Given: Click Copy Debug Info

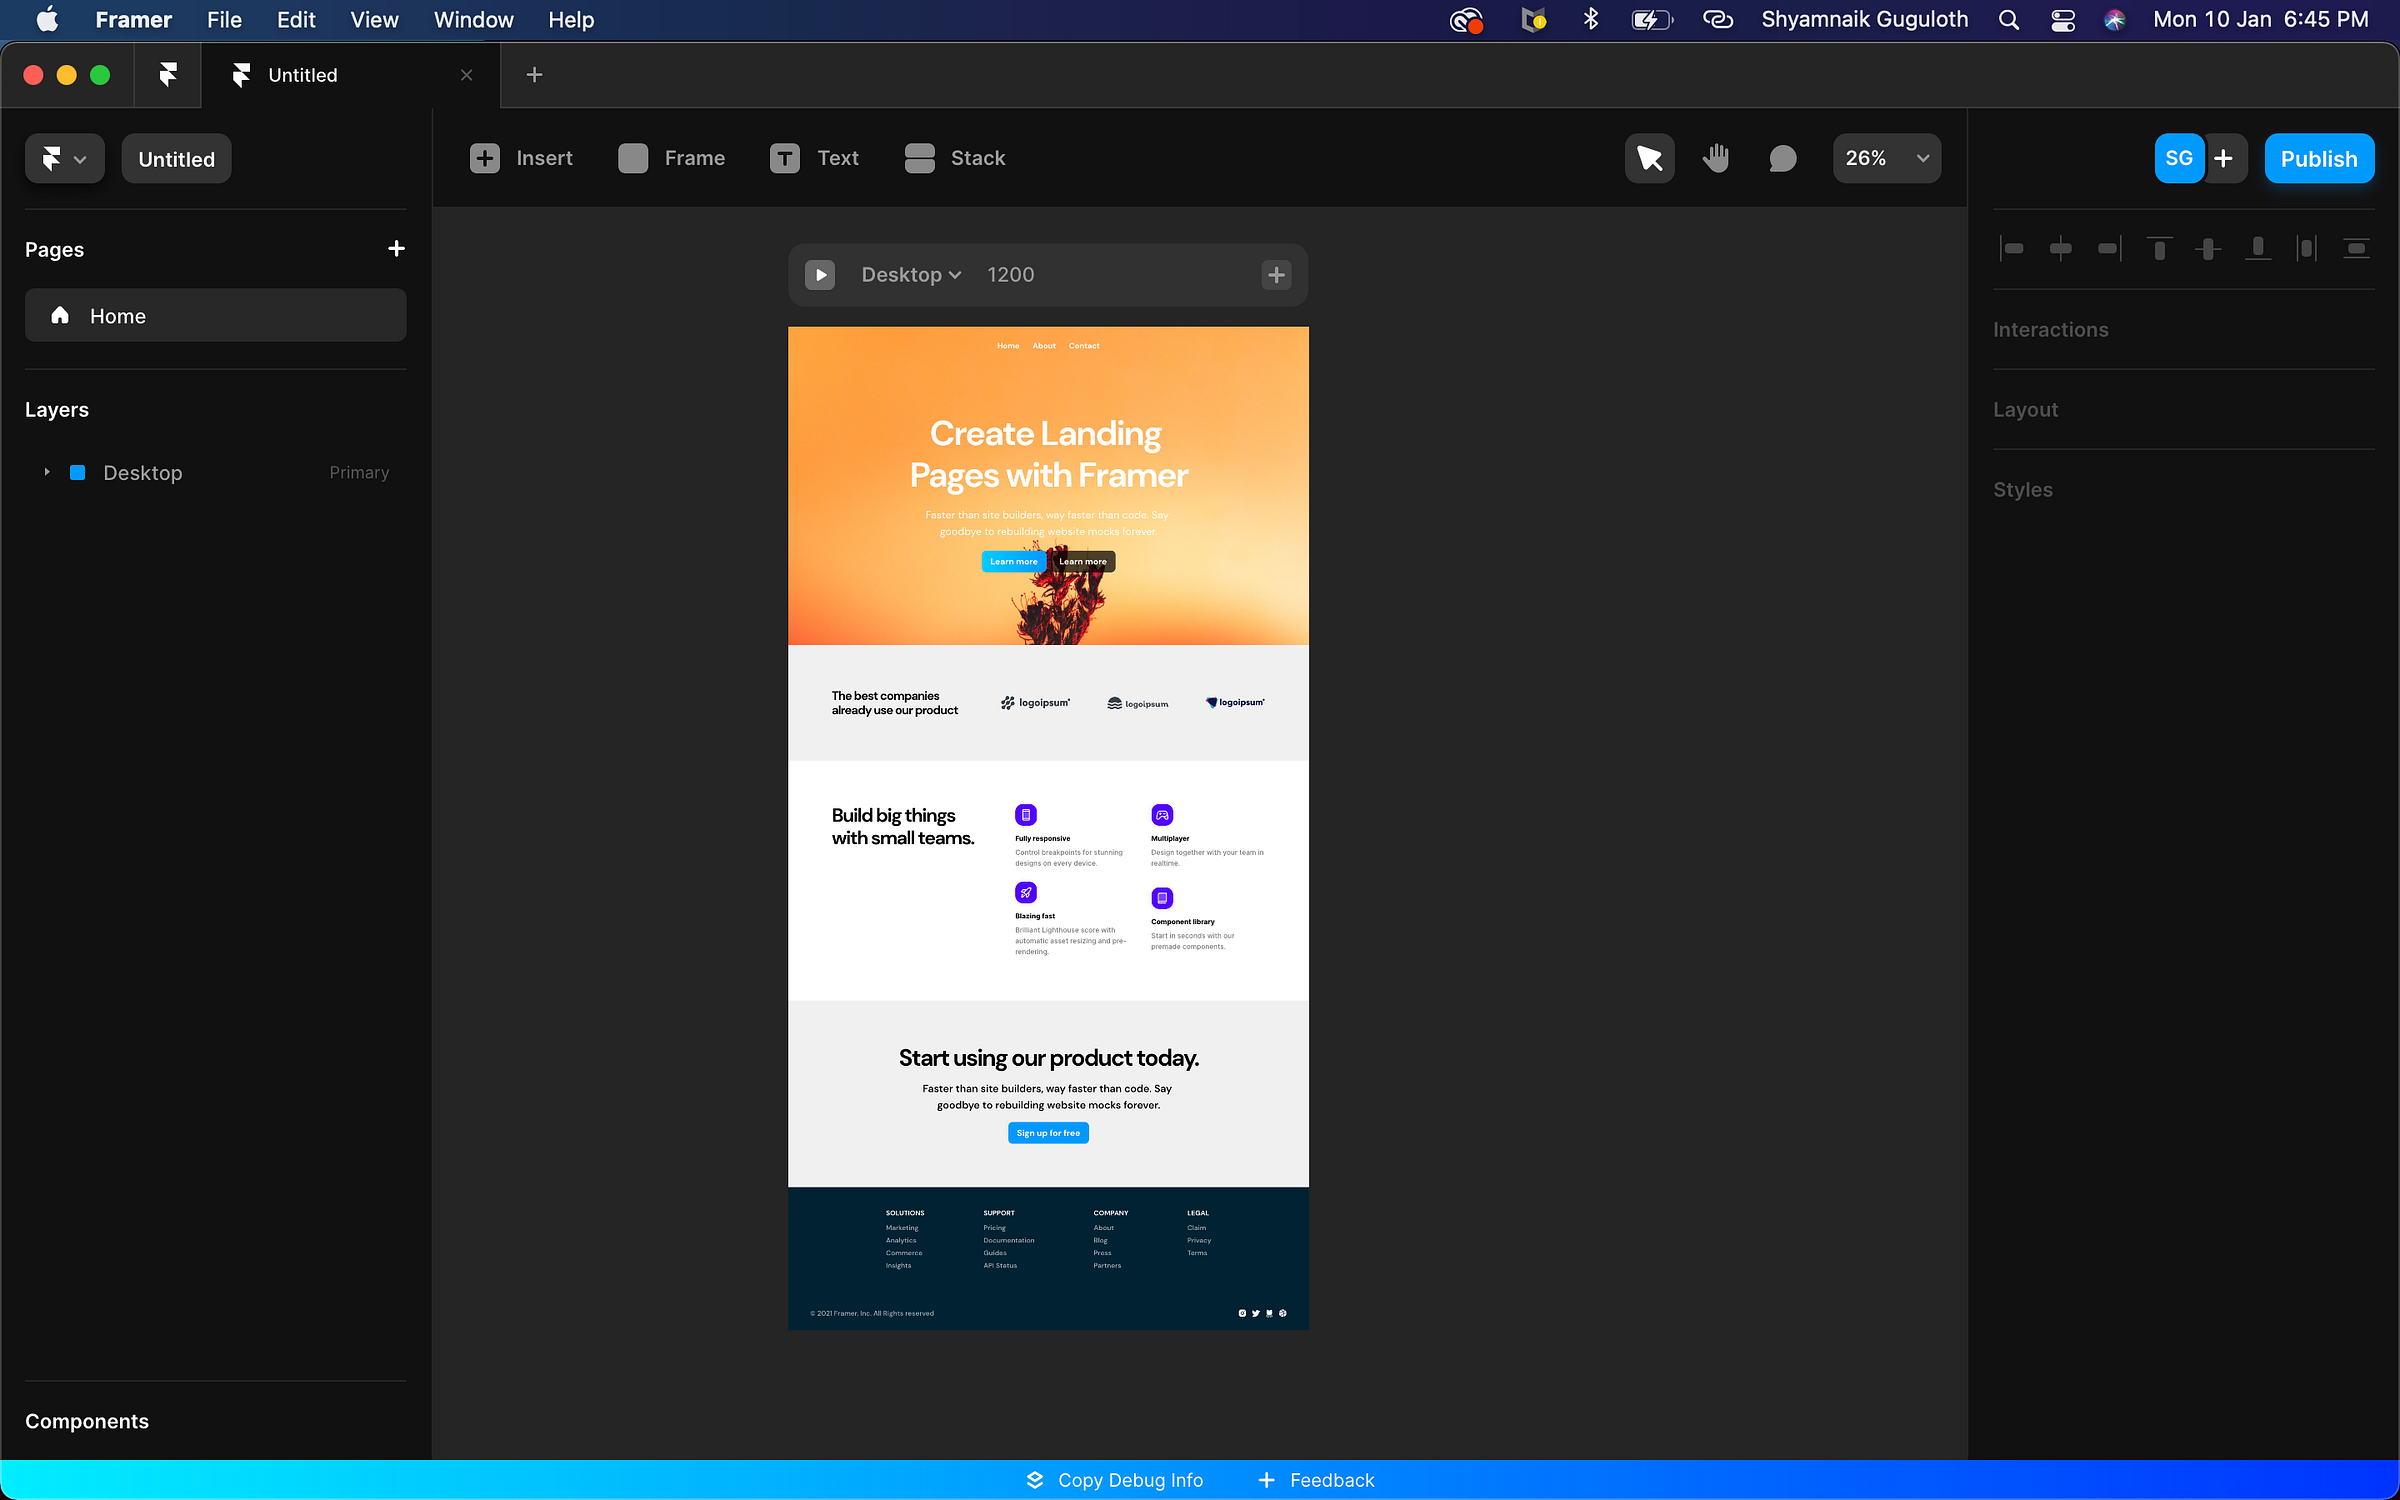Looking at the screenshot, I should coord(1115,1480).
